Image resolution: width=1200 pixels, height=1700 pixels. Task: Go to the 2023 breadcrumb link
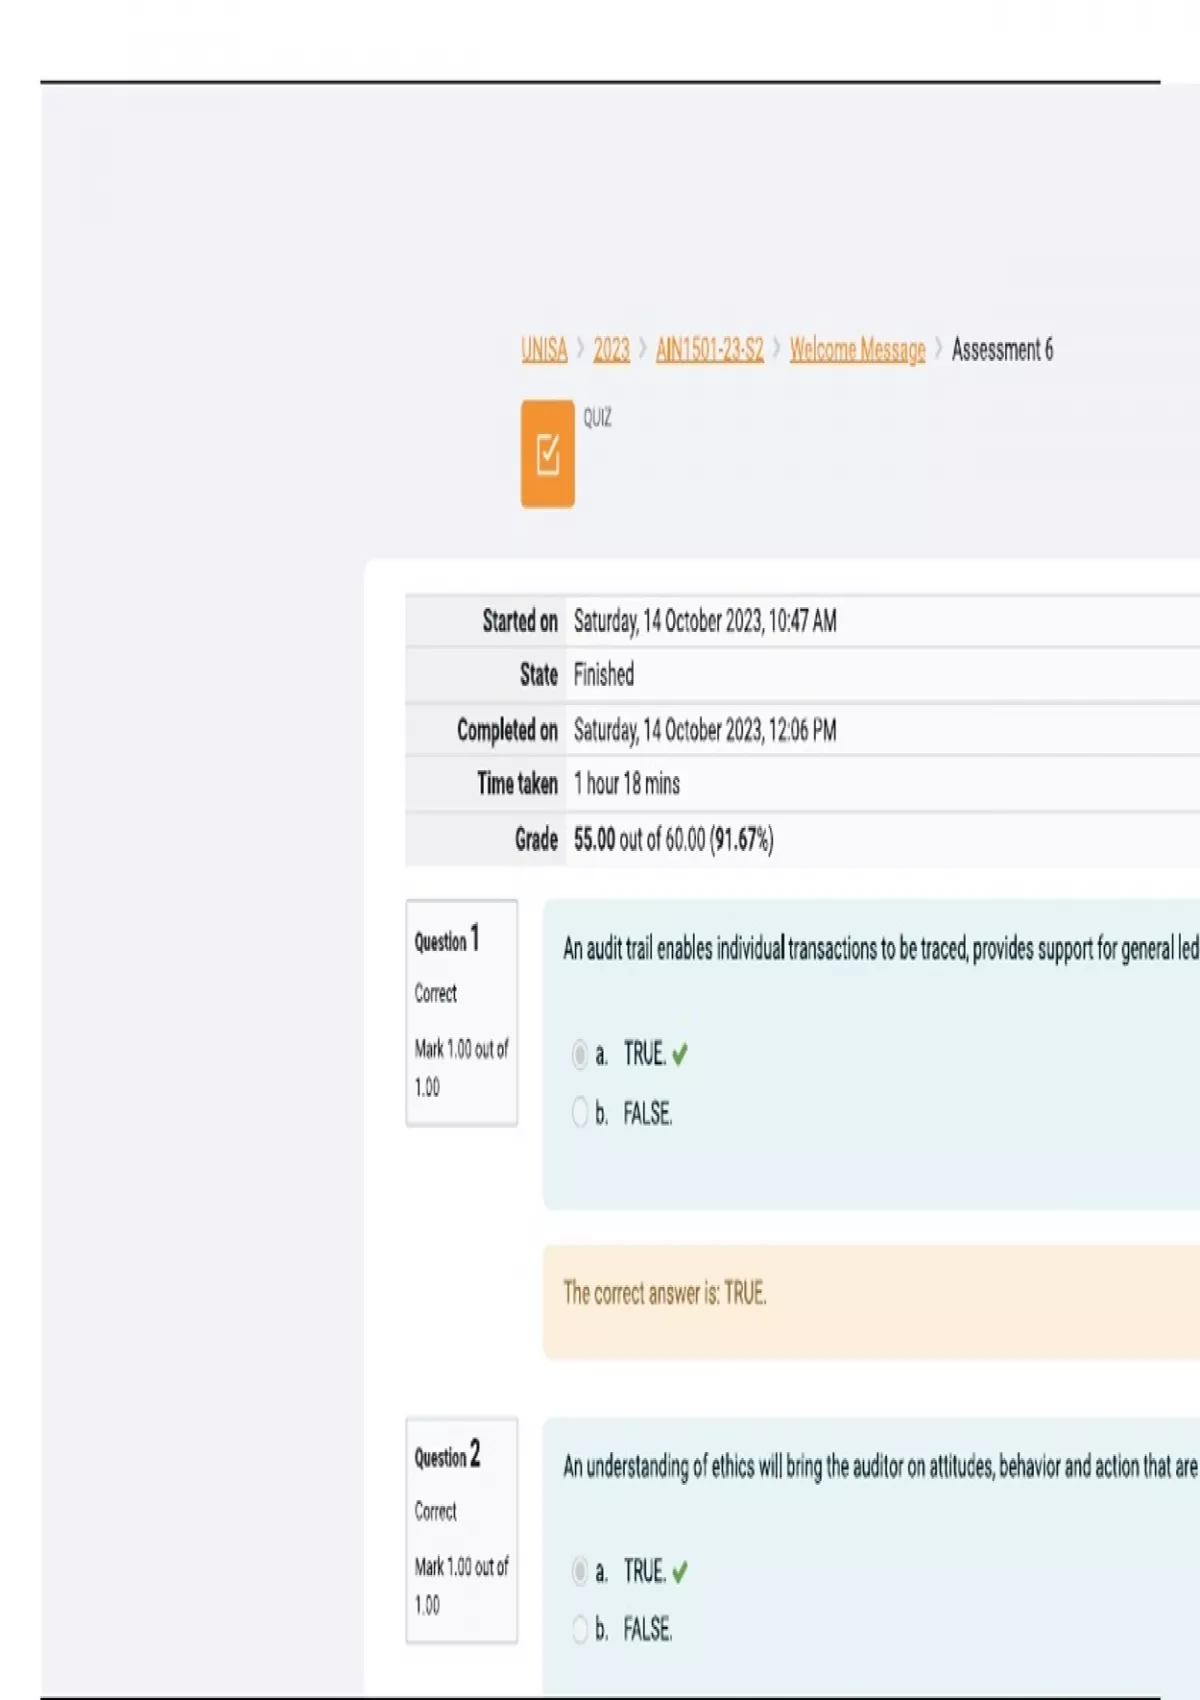click(x=611, y=350)
